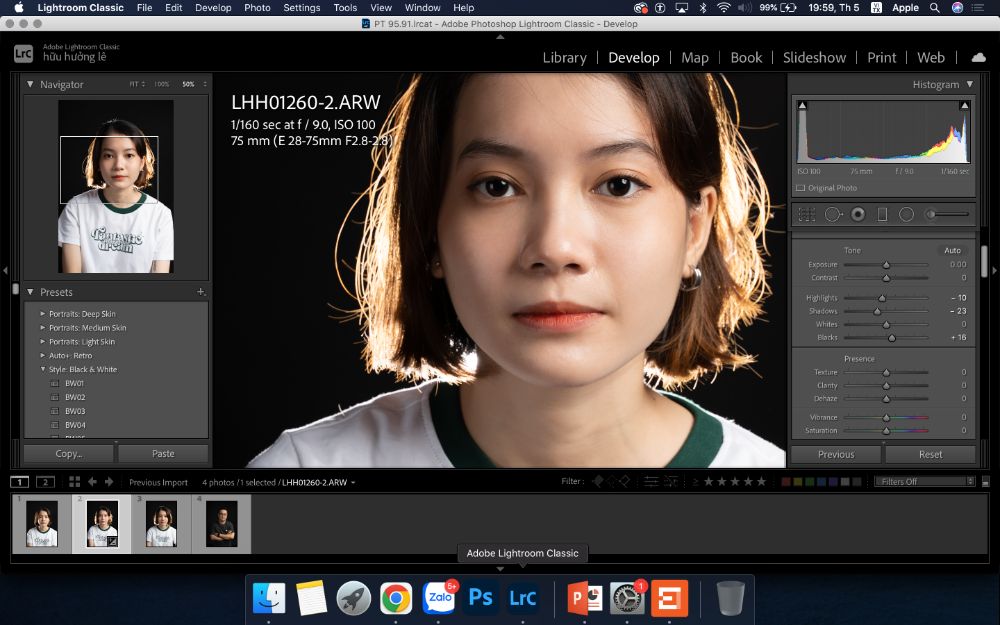1000x625 pixels.
Task: Filter by red color label
Action: point(786,482)
